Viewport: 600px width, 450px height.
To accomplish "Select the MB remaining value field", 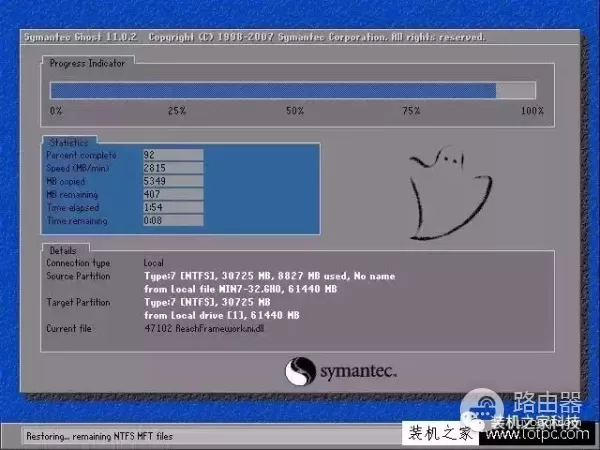I will coord(174,194).
